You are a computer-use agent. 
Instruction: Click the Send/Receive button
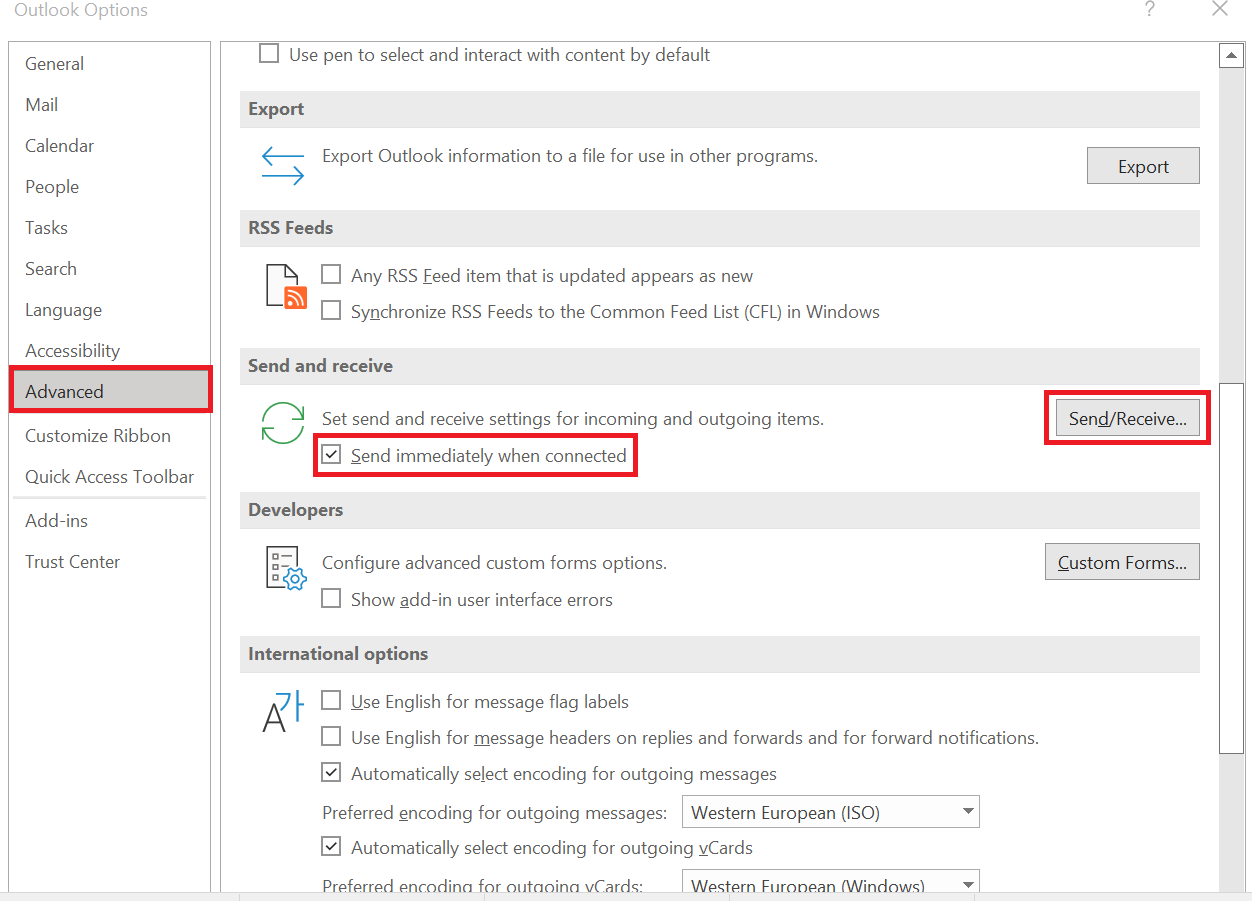pos(1127,418)
